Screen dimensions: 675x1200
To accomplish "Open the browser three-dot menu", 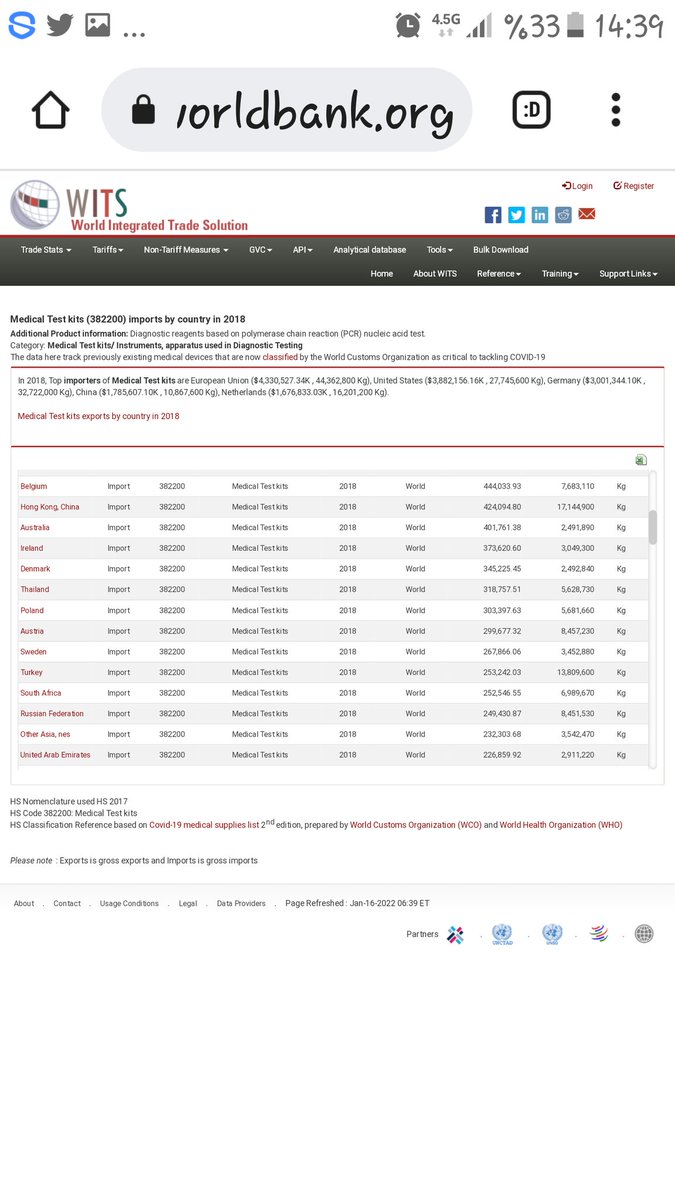I will click(x=616, y=110).
